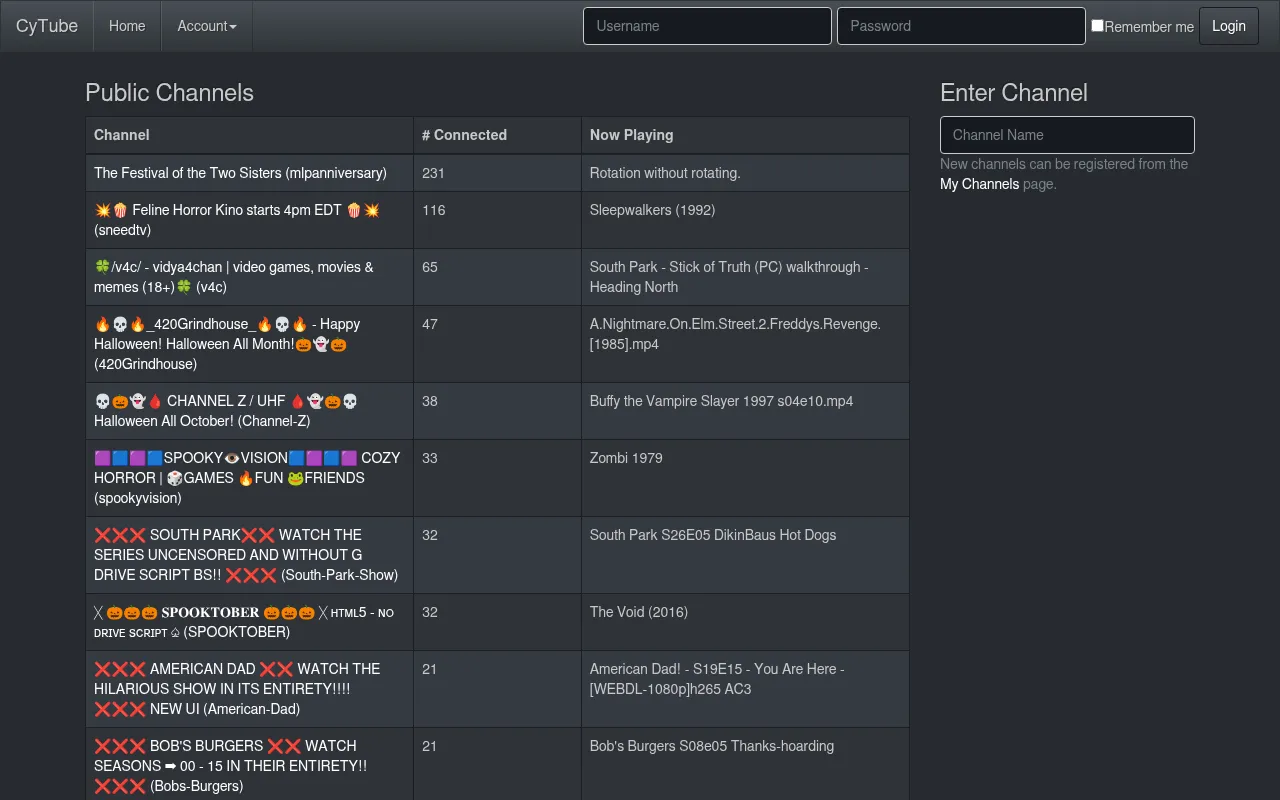Open the /v4c/ vidya4chan channel
Screen dimensions: 1280x800
[234, 277]
